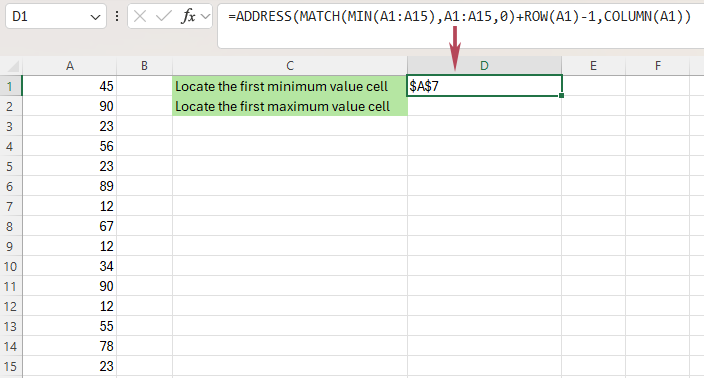This screenshot has height=378, width=704.
Task: Select row 4 header
Action: [x=11, y=146]
